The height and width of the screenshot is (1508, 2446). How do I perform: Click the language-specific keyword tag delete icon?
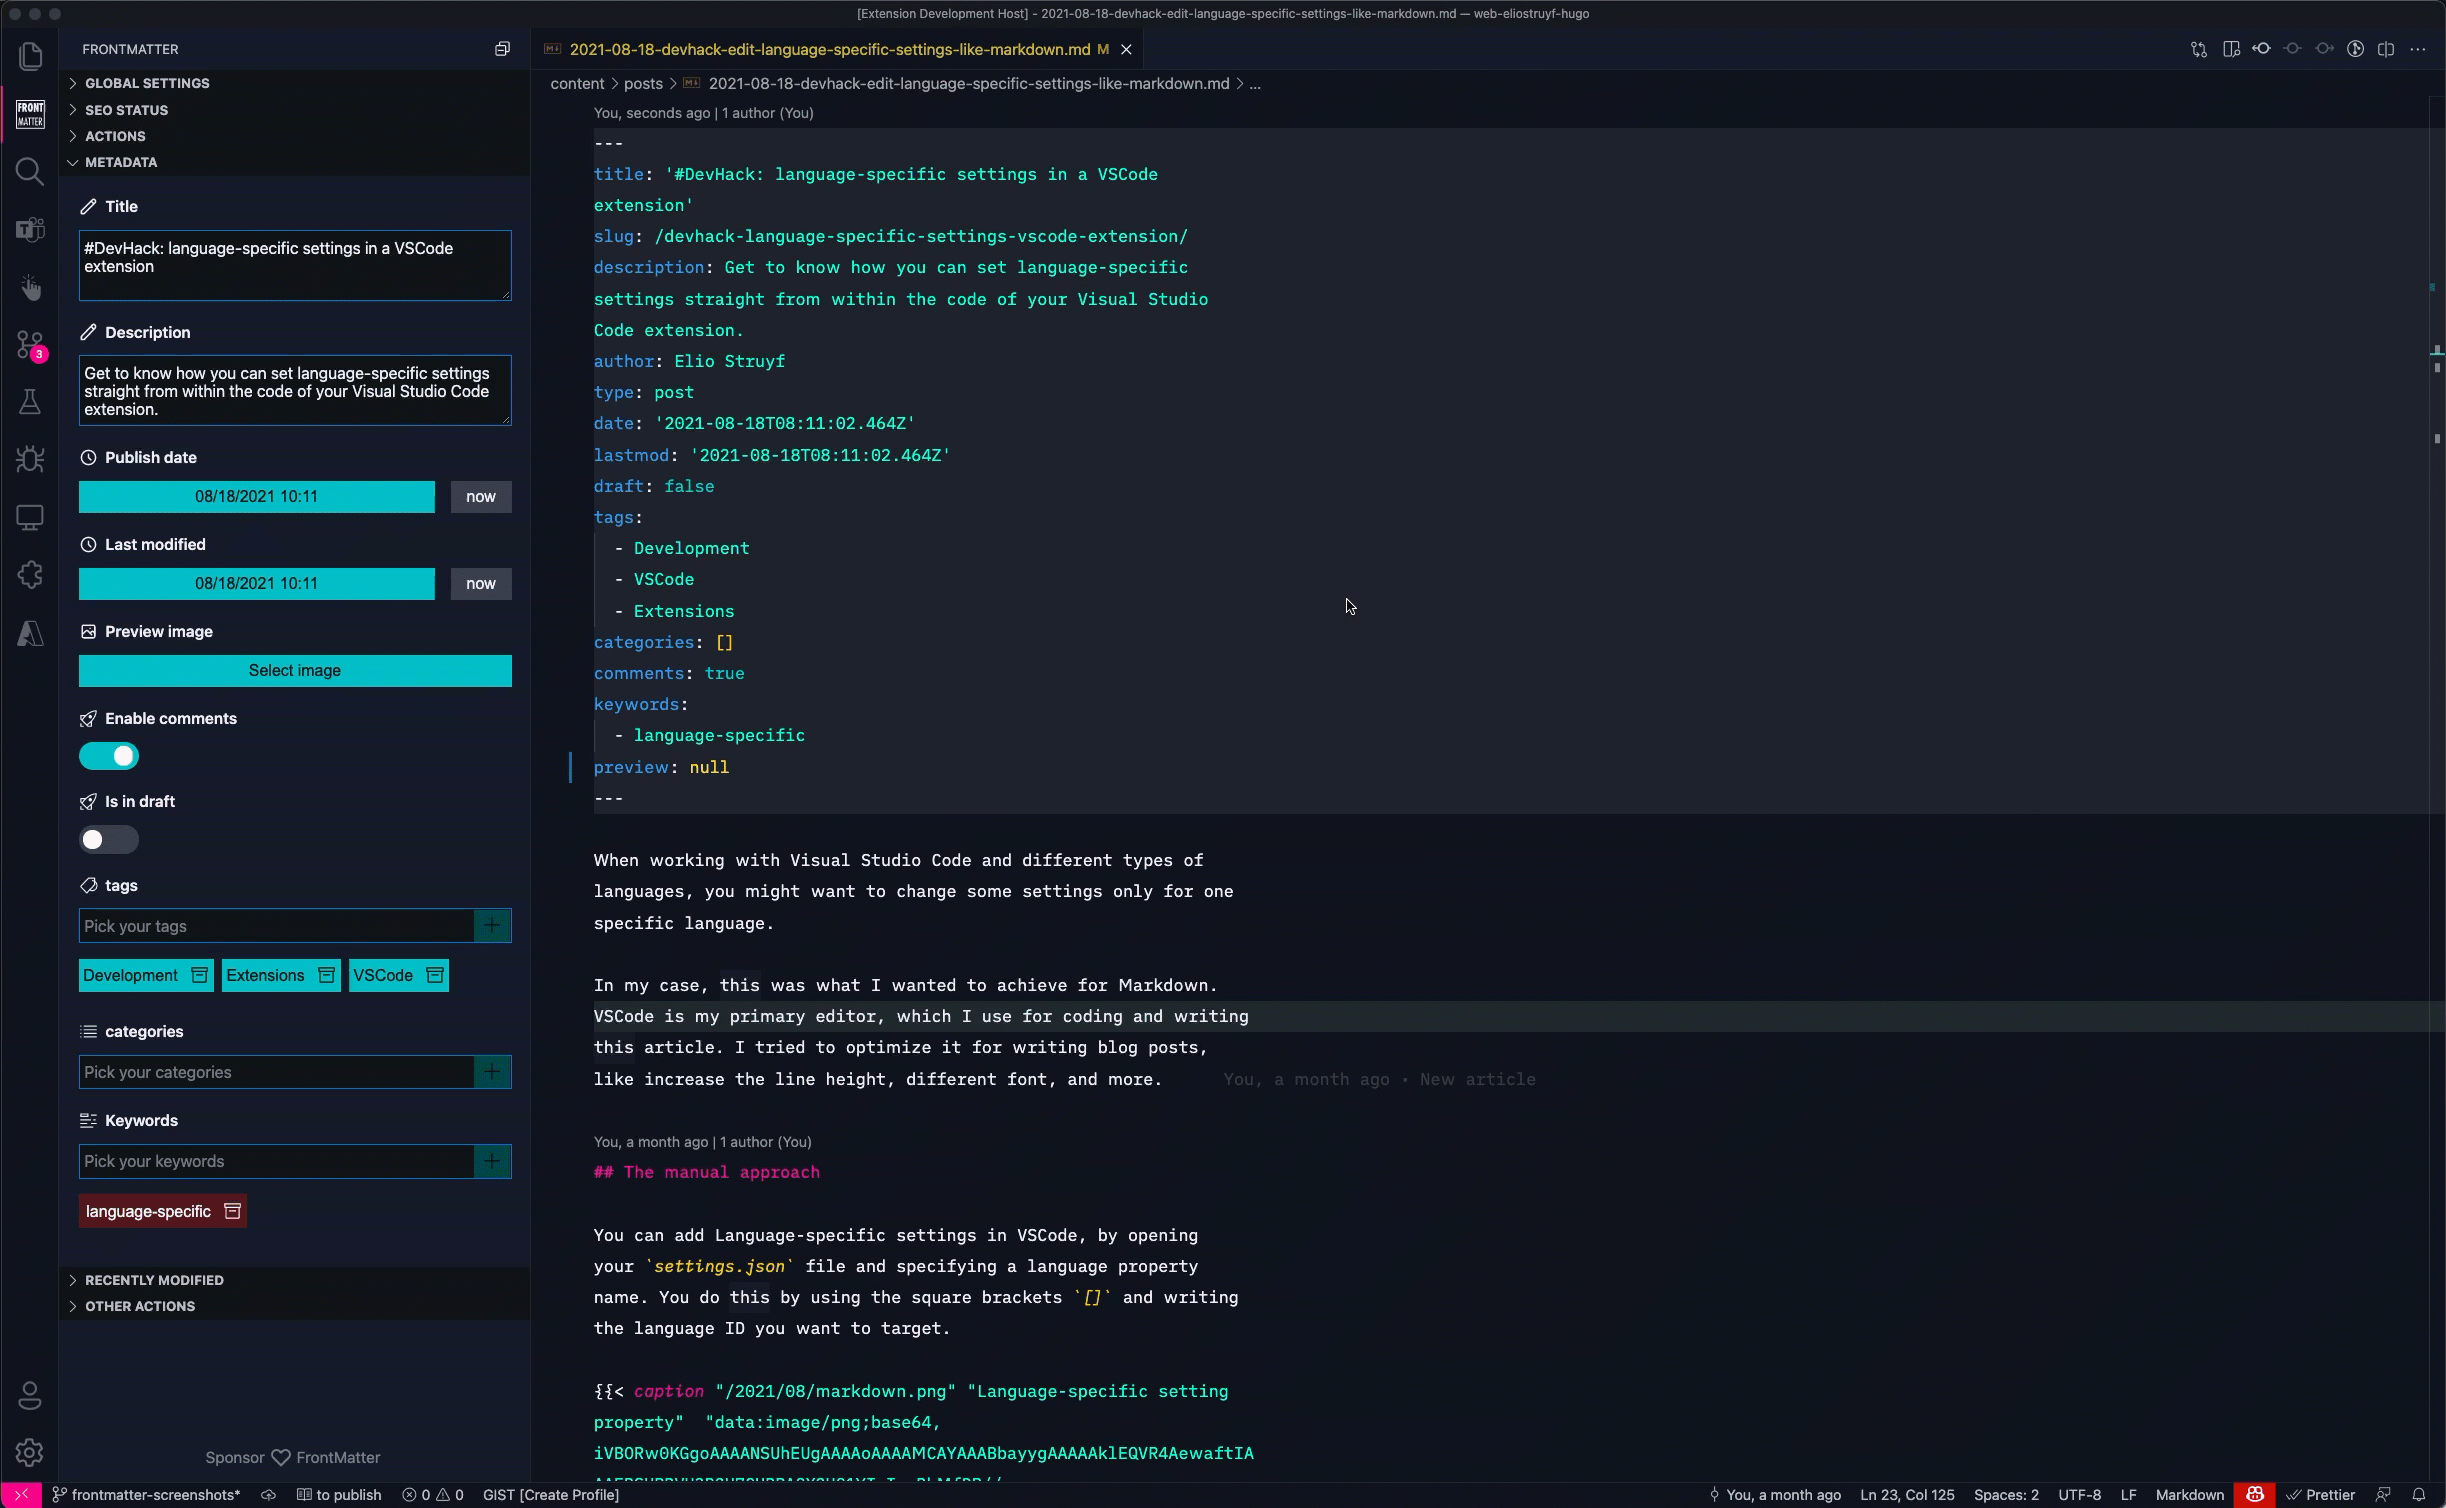(x=231, y=1211)
